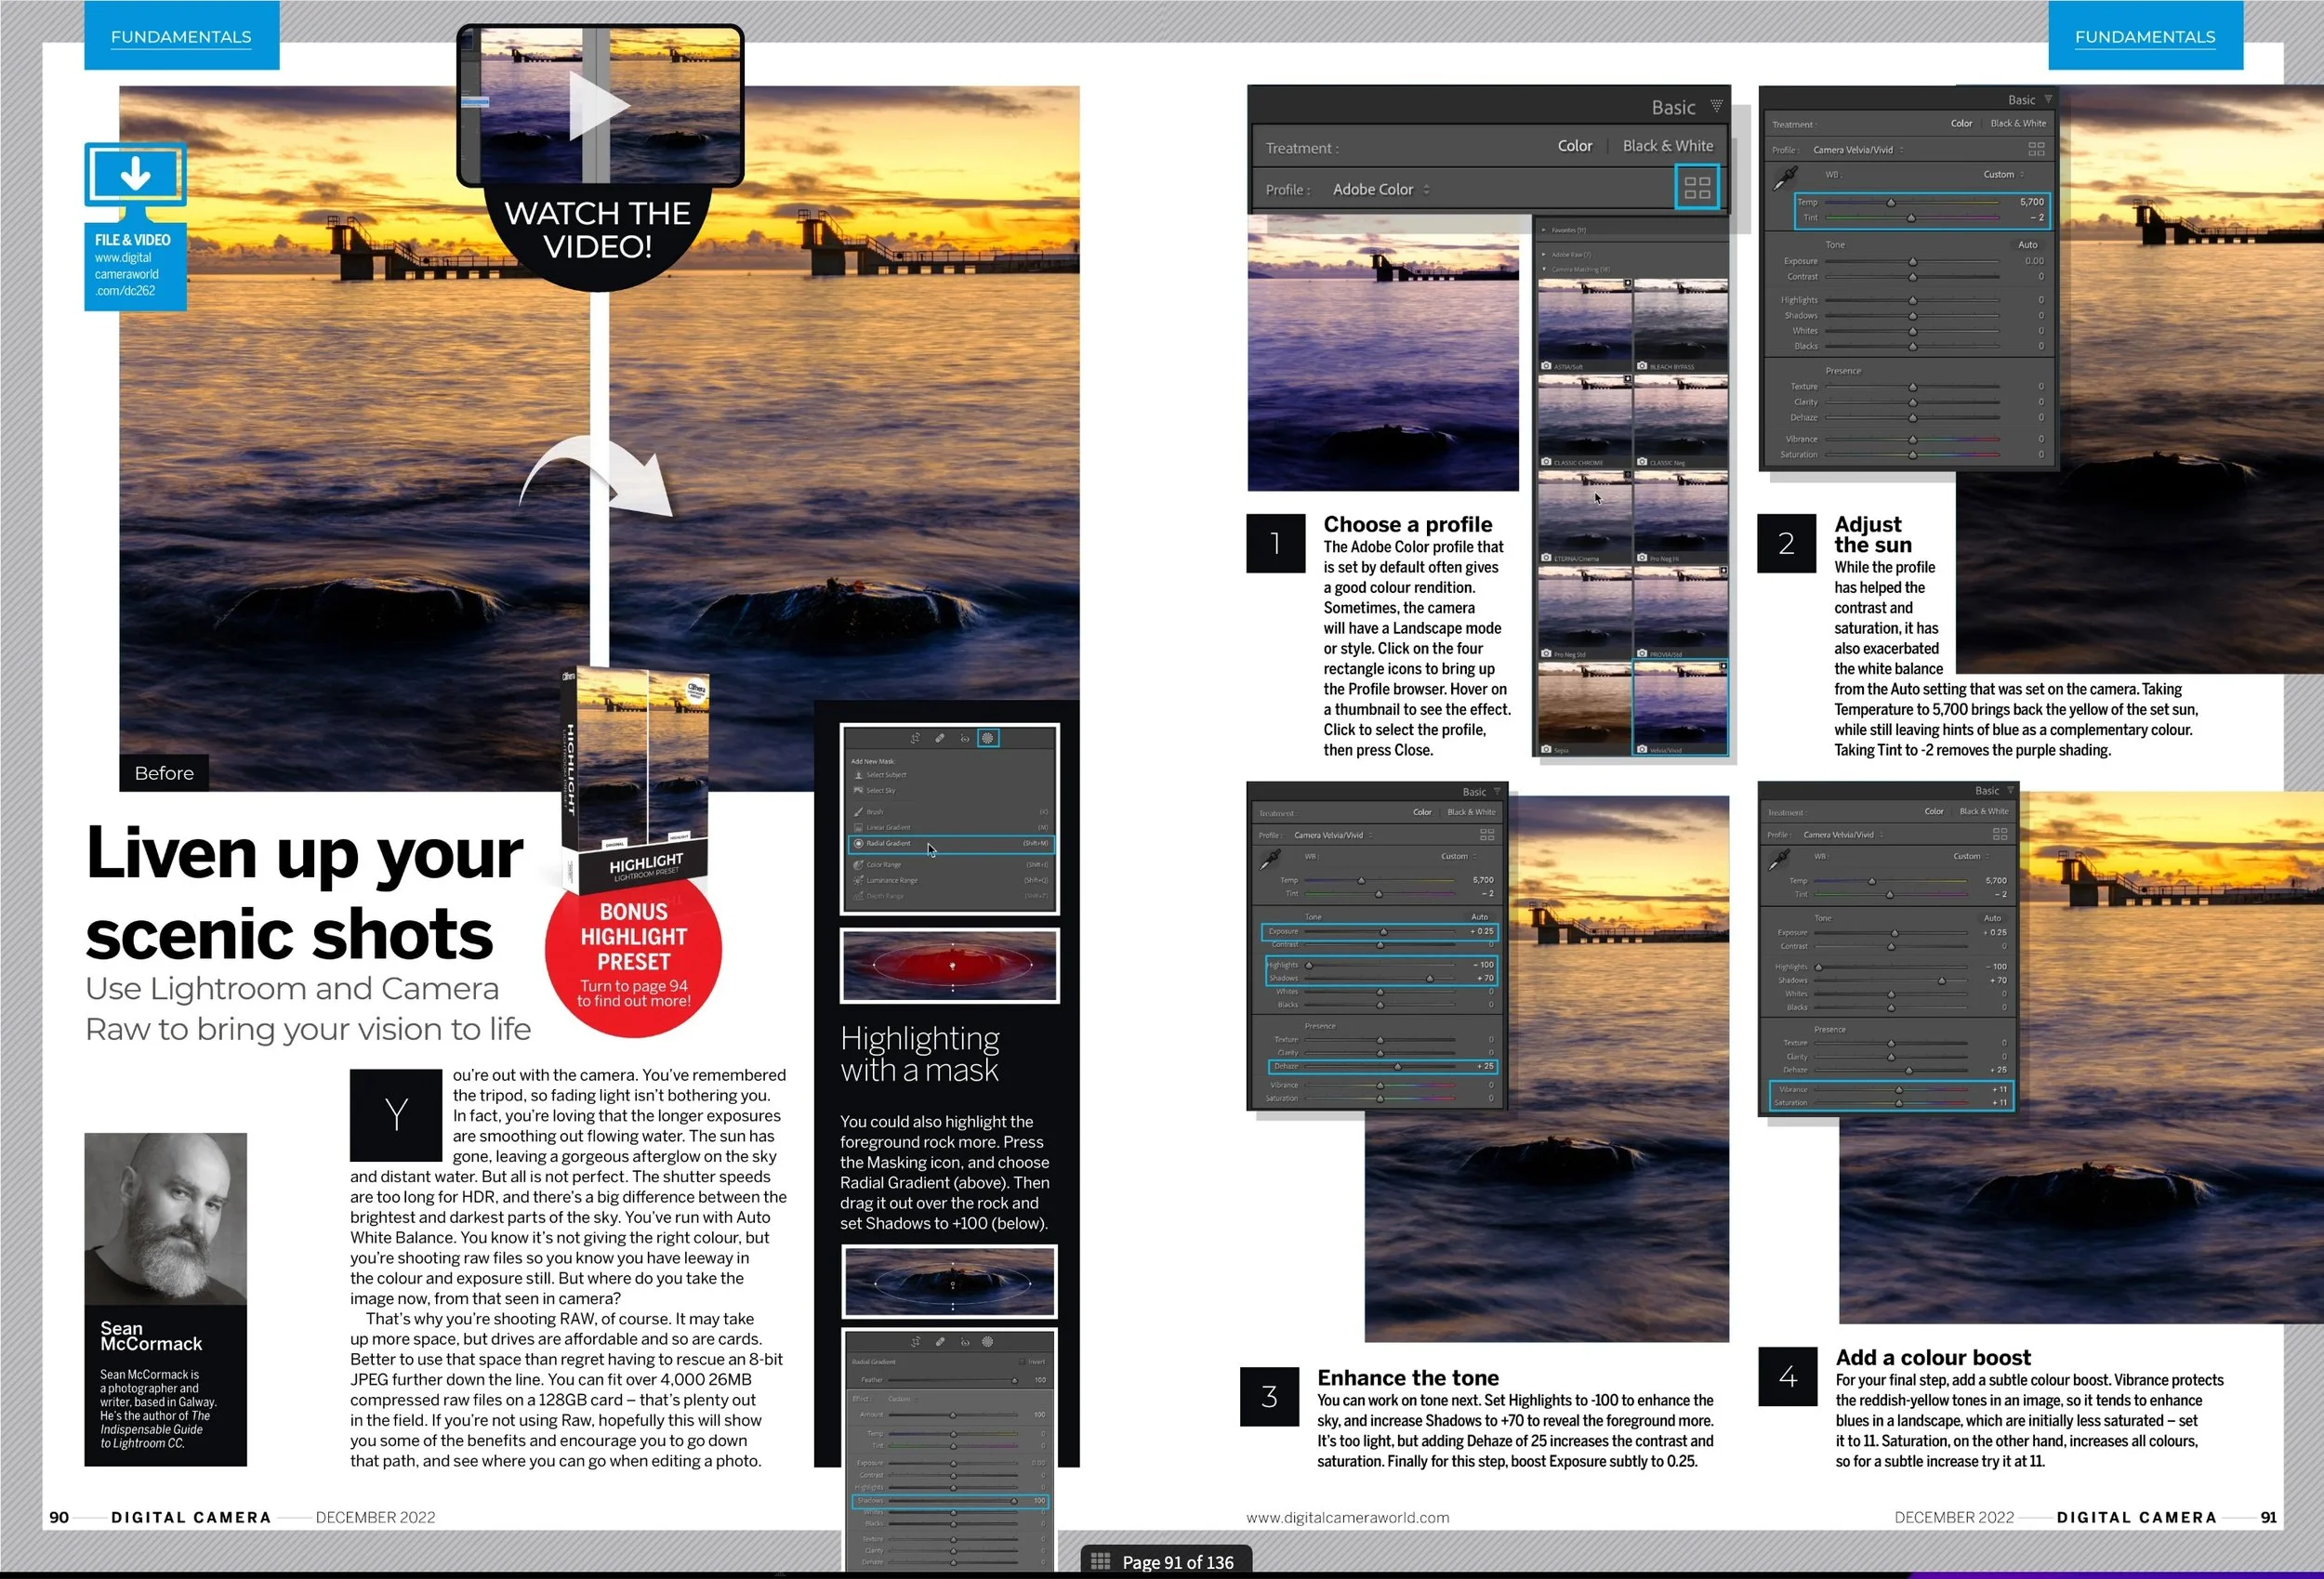This screenshot has height=1579, width=2324.
Task: Collapse the large Basic panel triangle in step 1
Action: point(1716,106)
